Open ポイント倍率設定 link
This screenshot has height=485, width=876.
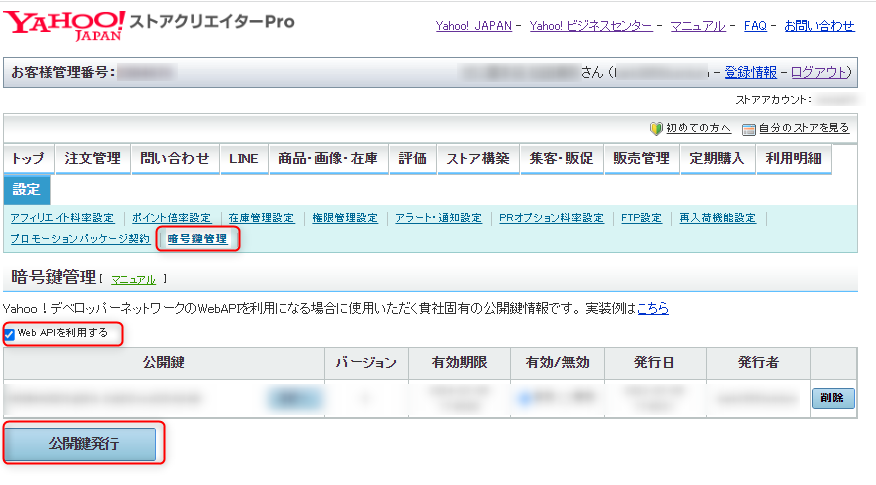point(171,218)
